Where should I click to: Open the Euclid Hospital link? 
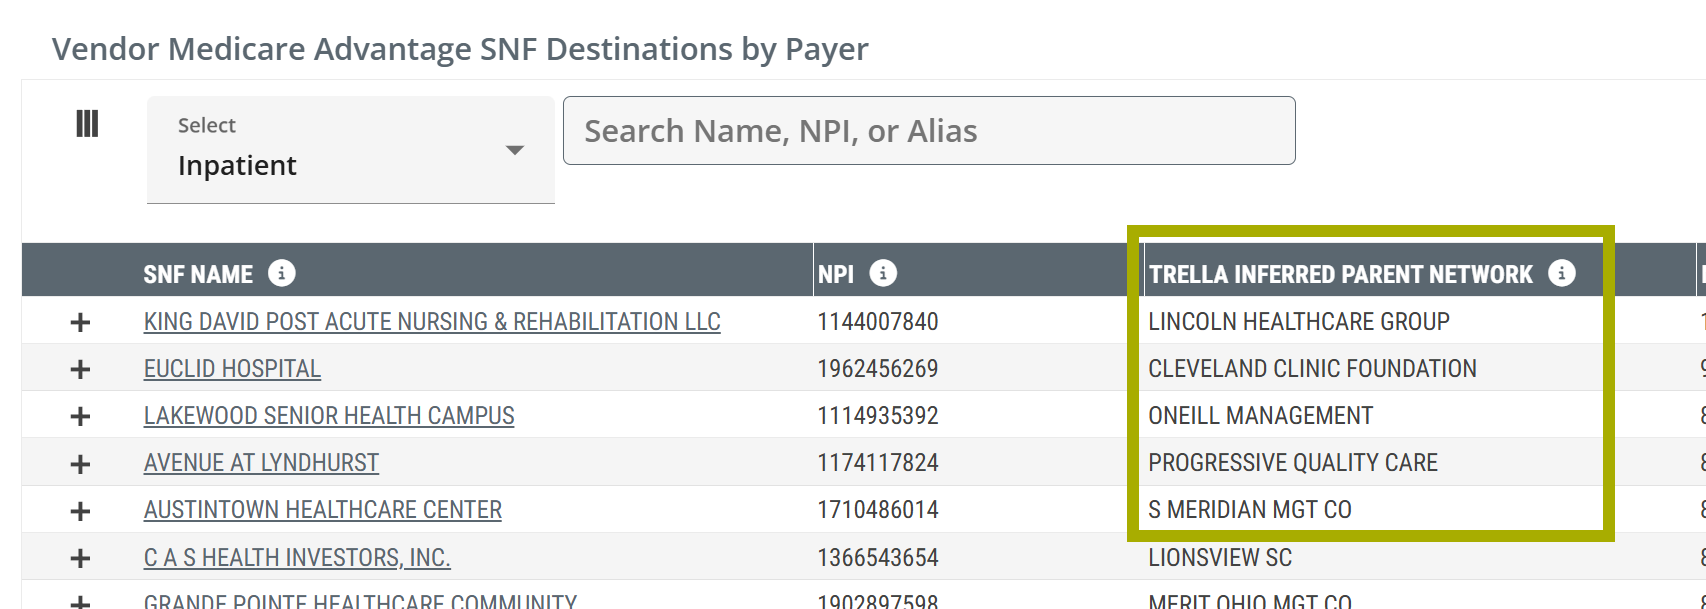pyautogui.click(x=232, y=369)
